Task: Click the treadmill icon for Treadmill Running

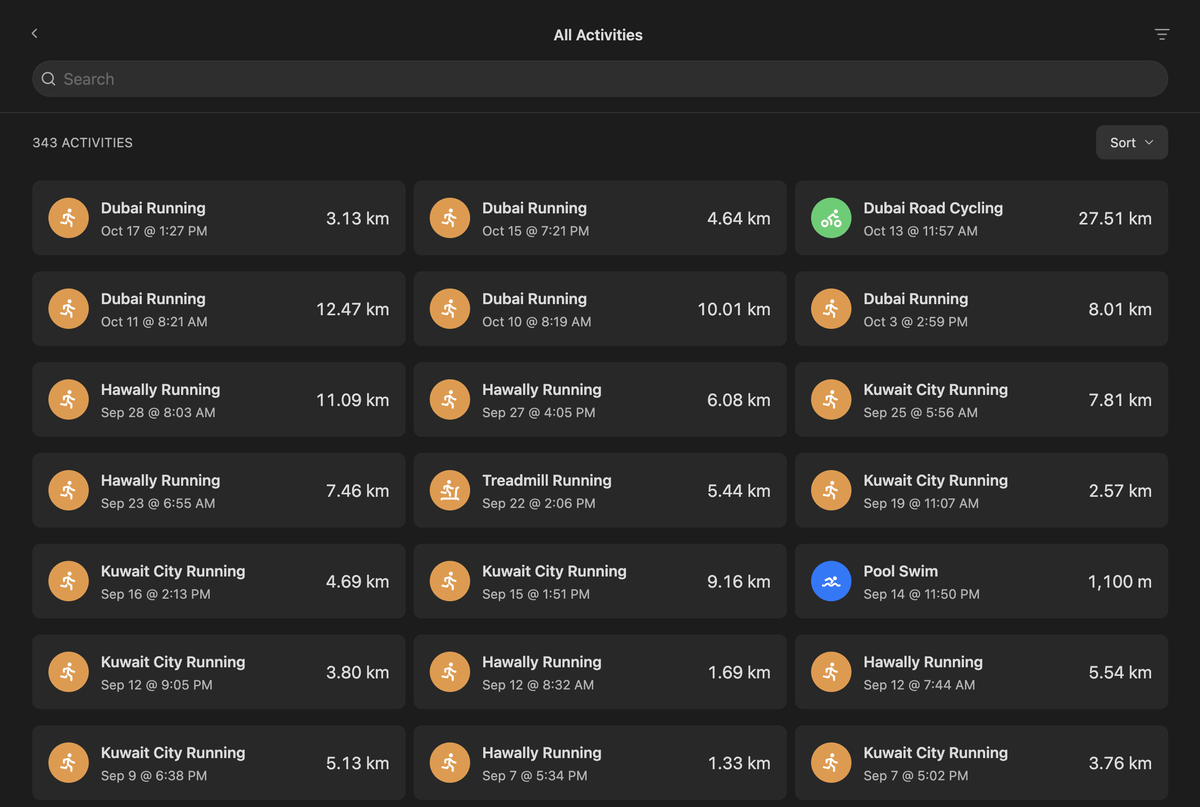Action: [x=450, y=491]
